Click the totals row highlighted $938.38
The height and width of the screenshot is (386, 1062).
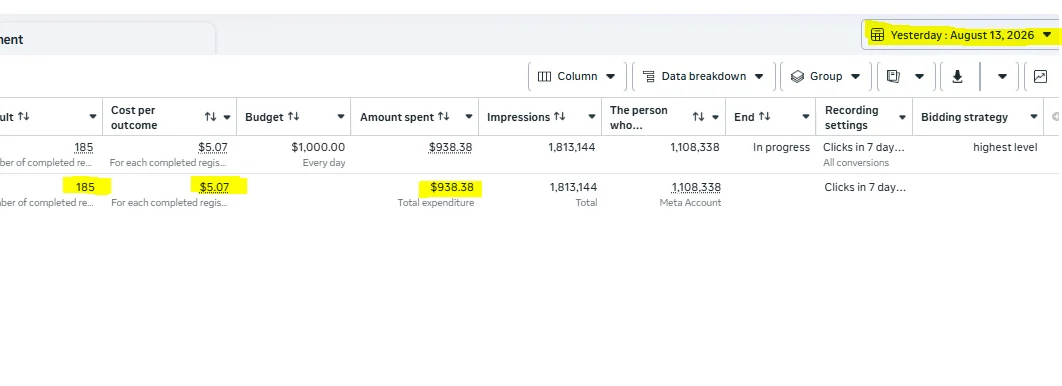tap(452, 187)
